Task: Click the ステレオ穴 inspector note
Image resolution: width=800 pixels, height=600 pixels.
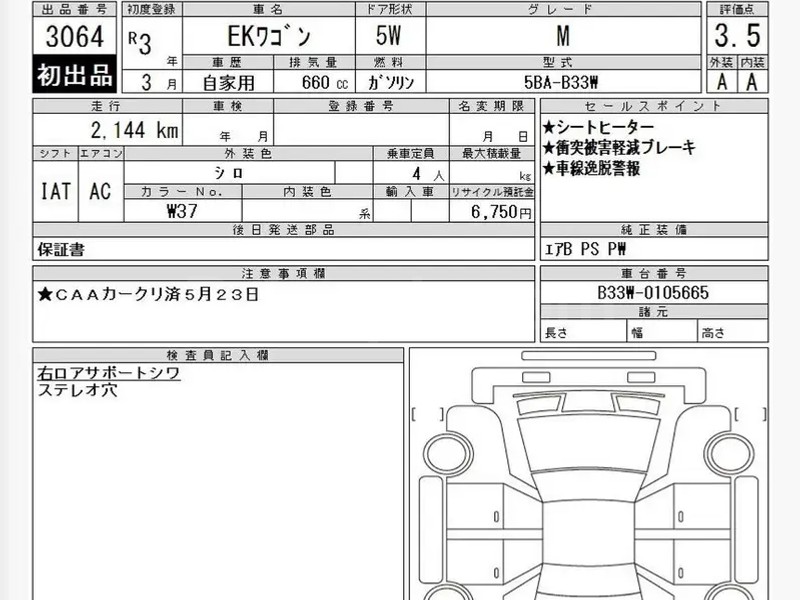Action: (77, 390)
